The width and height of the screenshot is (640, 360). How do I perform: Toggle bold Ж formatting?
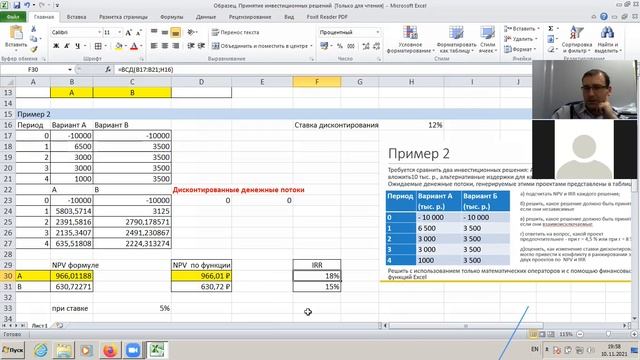click(56, 46)
